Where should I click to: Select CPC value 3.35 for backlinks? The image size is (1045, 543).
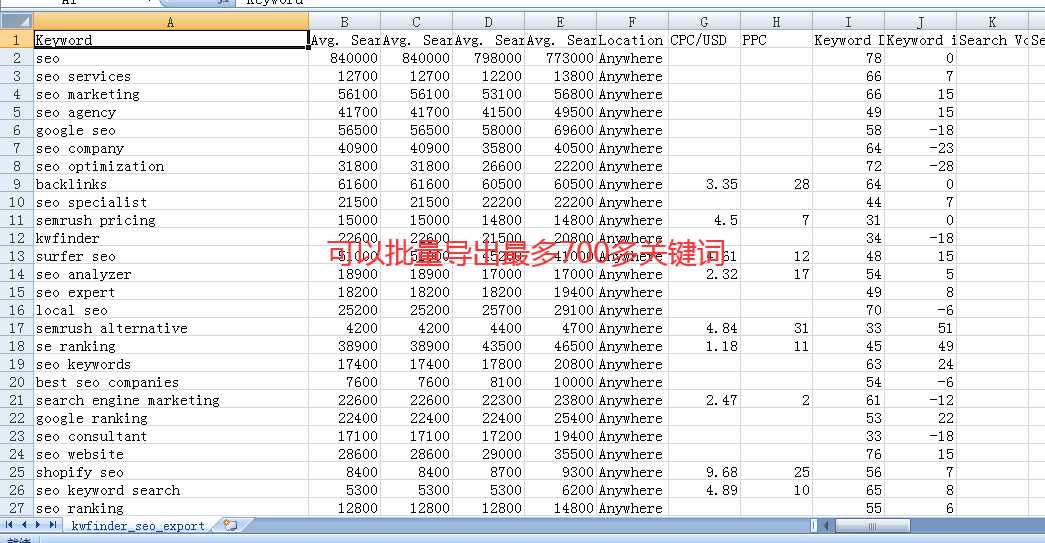coord(704,184)
